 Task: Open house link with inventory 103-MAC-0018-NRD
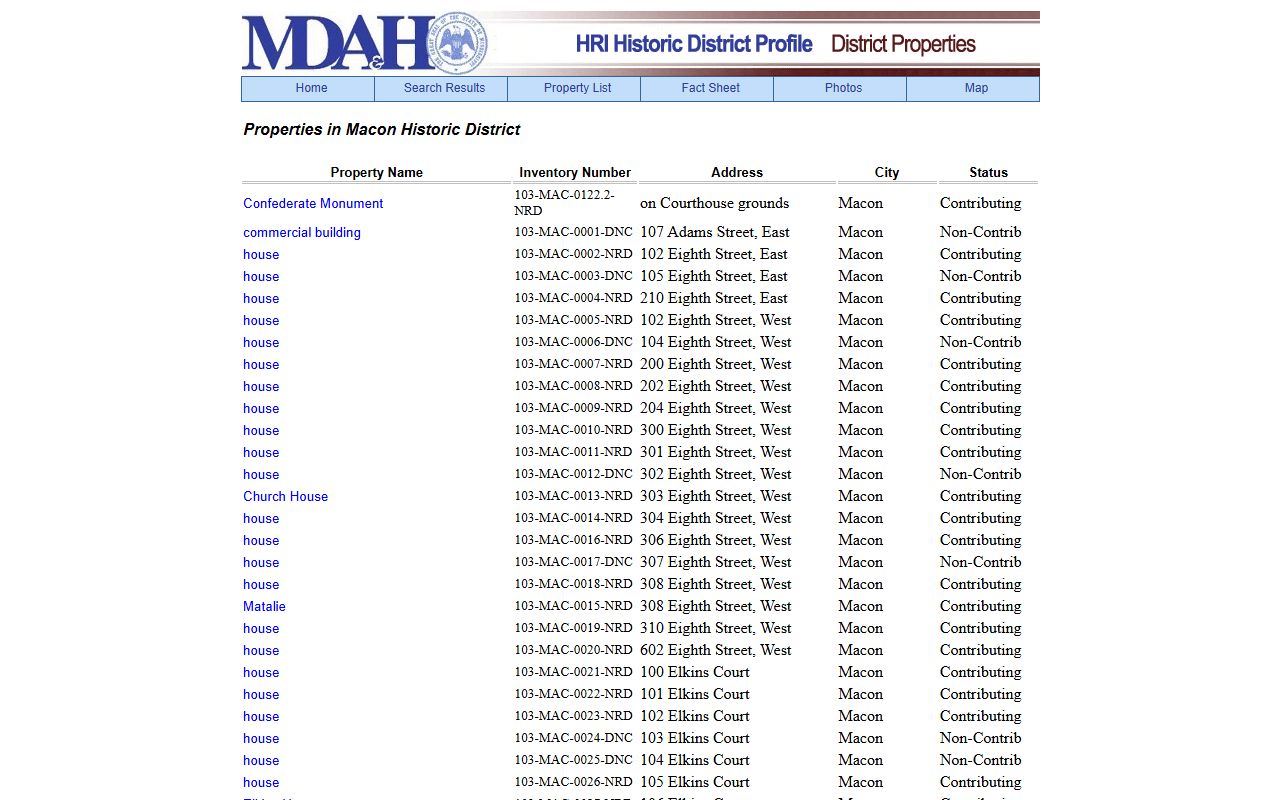click(x=261, y=584)
